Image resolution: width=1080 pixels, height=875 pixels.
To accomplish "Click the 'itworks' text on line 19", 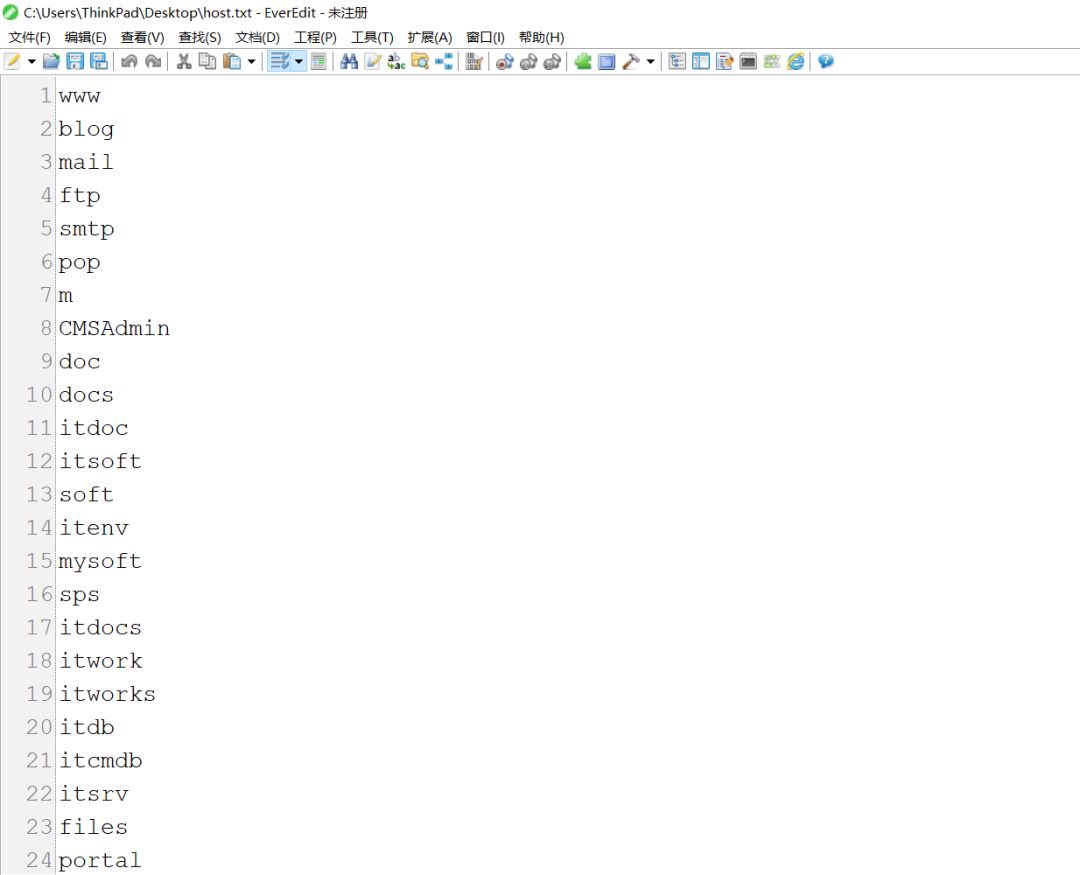I will point(107,694).
